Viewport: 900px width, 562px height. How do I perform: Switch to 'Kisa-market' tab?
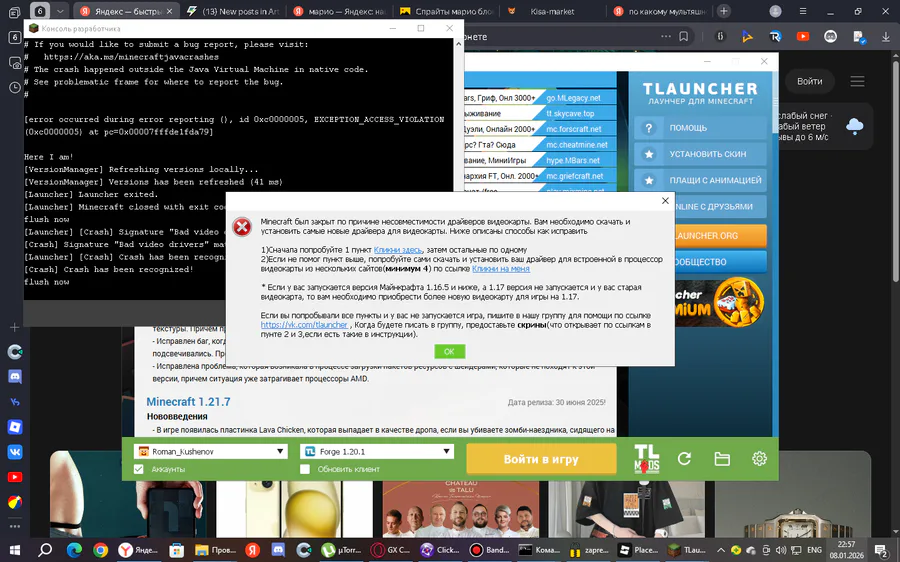pyautogui.click(x=552, y=11)
